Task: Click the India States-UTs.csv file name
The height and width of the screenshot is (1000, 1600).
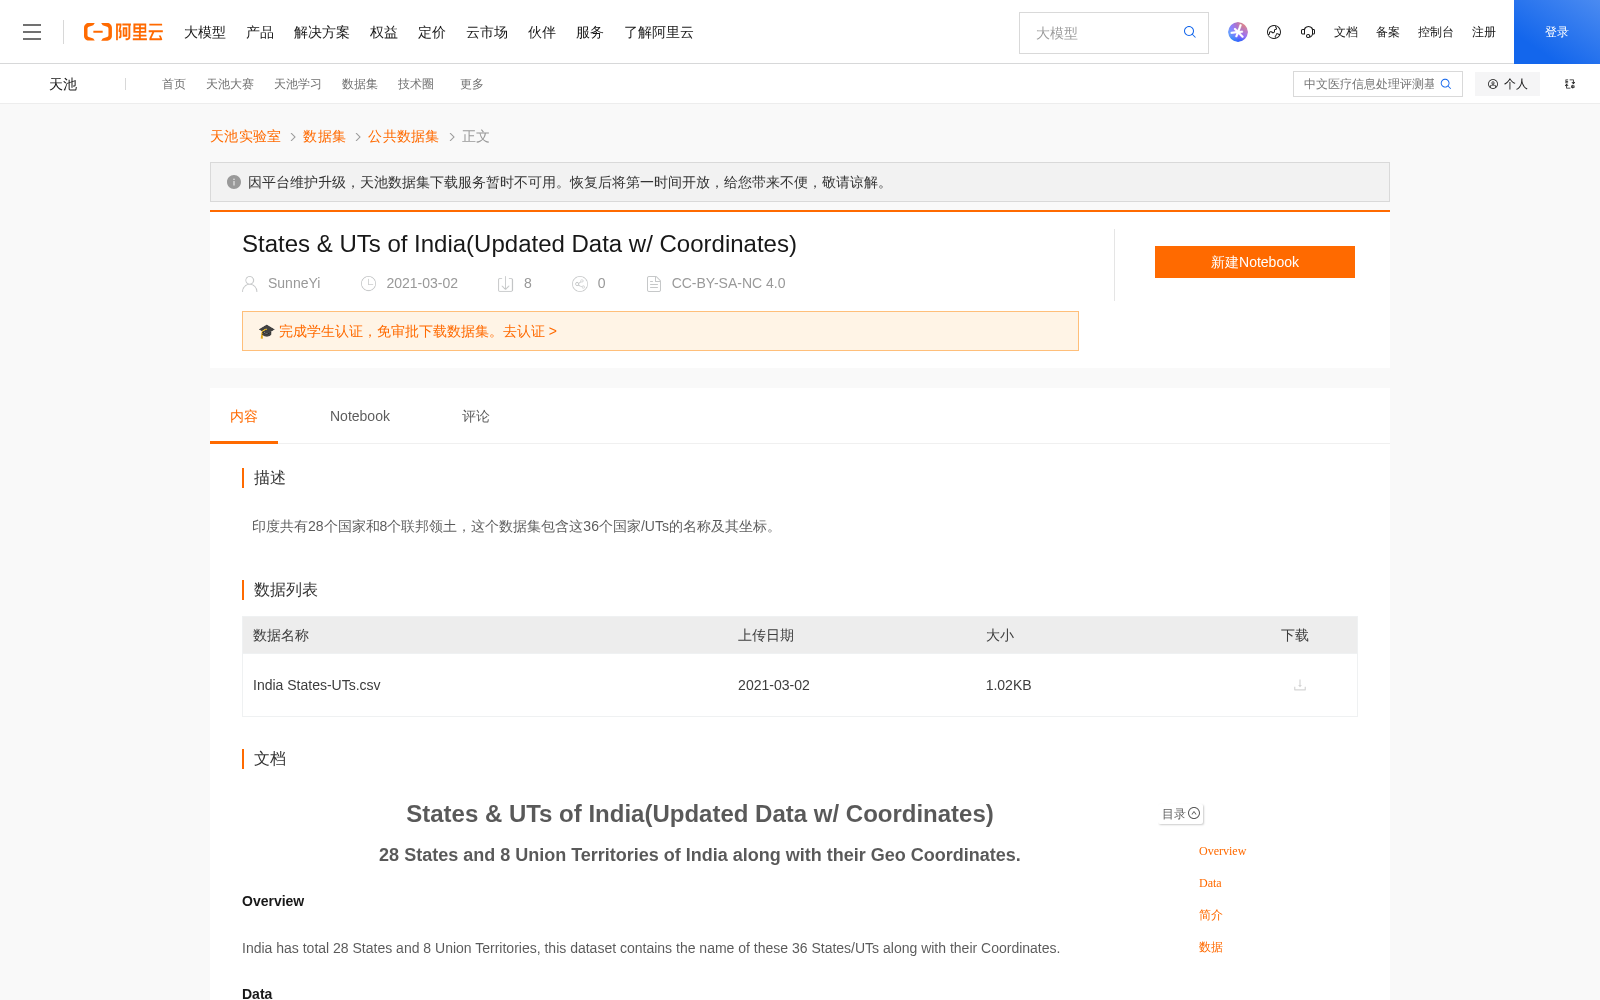Action: [x=317, y=685]
